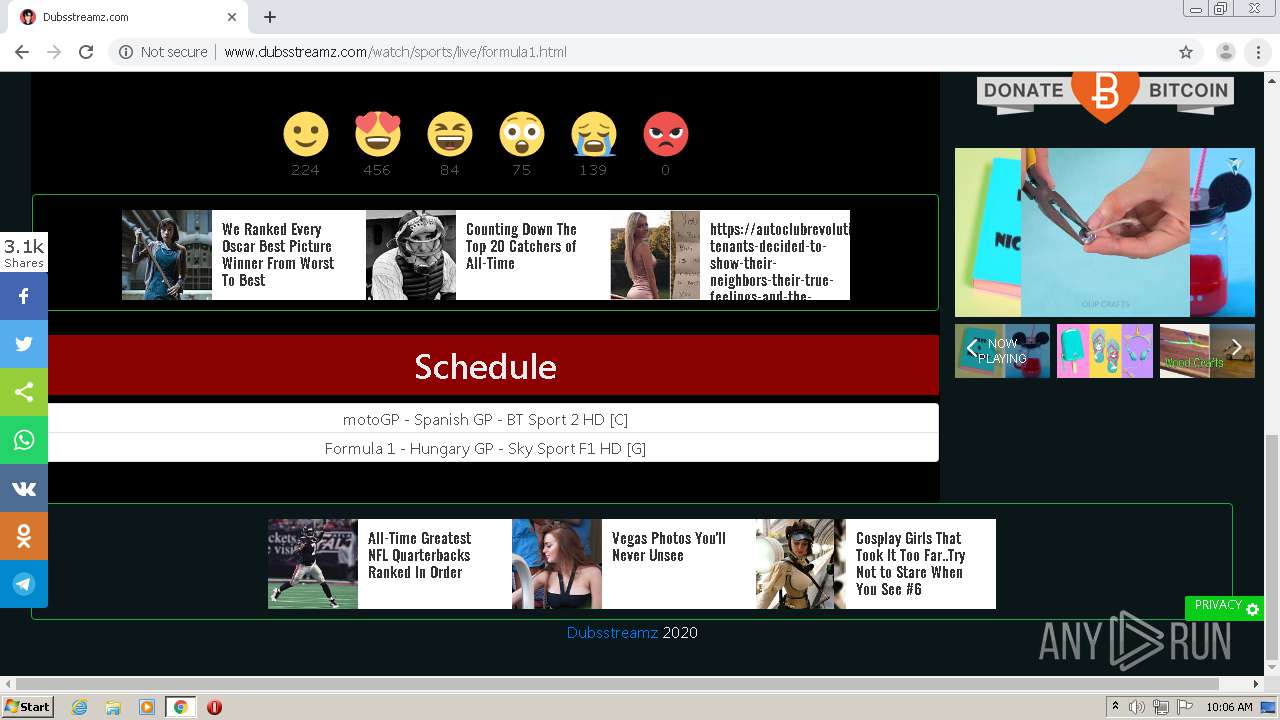
Task: Open Vegas Photos You'll Never Unsee ad
Action: click(634, 564)
